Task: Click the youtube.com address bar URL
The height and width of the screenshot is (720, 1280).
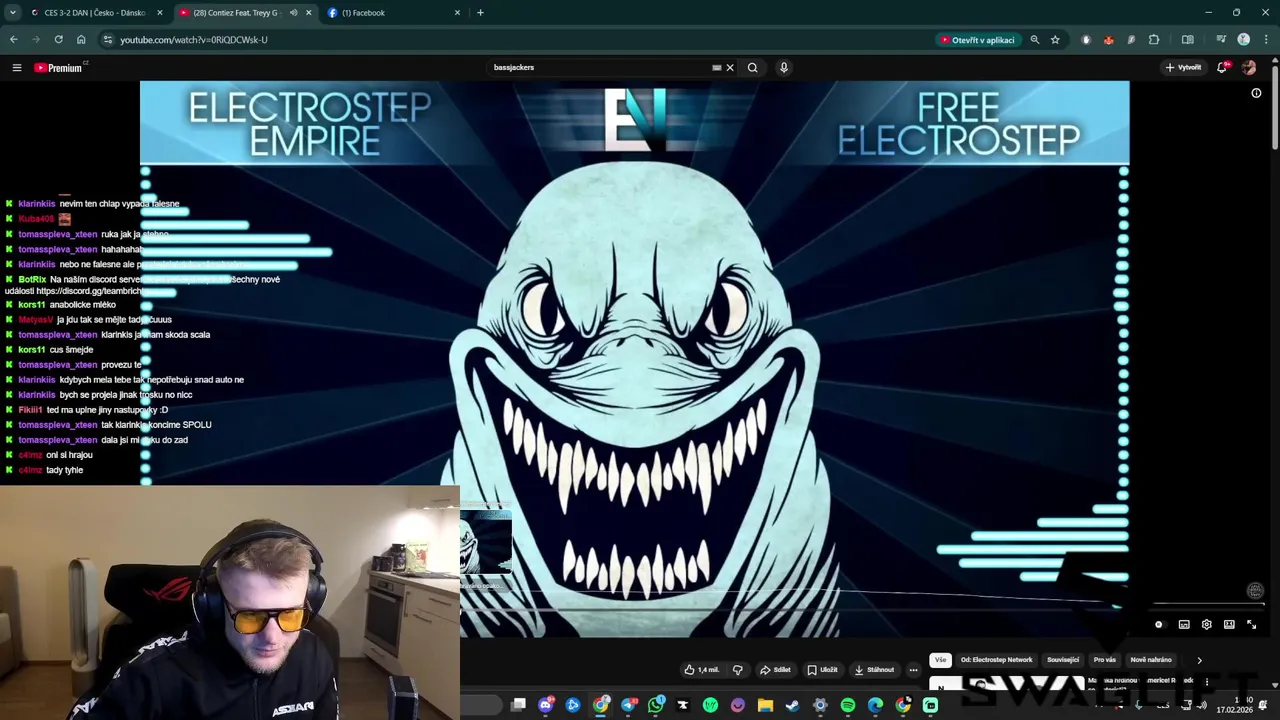Action: pyautogui.click(x=194, y=40)
